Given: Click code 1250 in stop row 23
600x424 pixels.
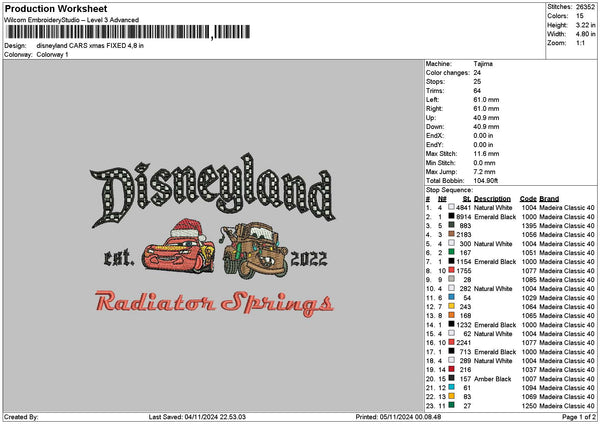Looking at the screenshot, I should pos(529,406).
